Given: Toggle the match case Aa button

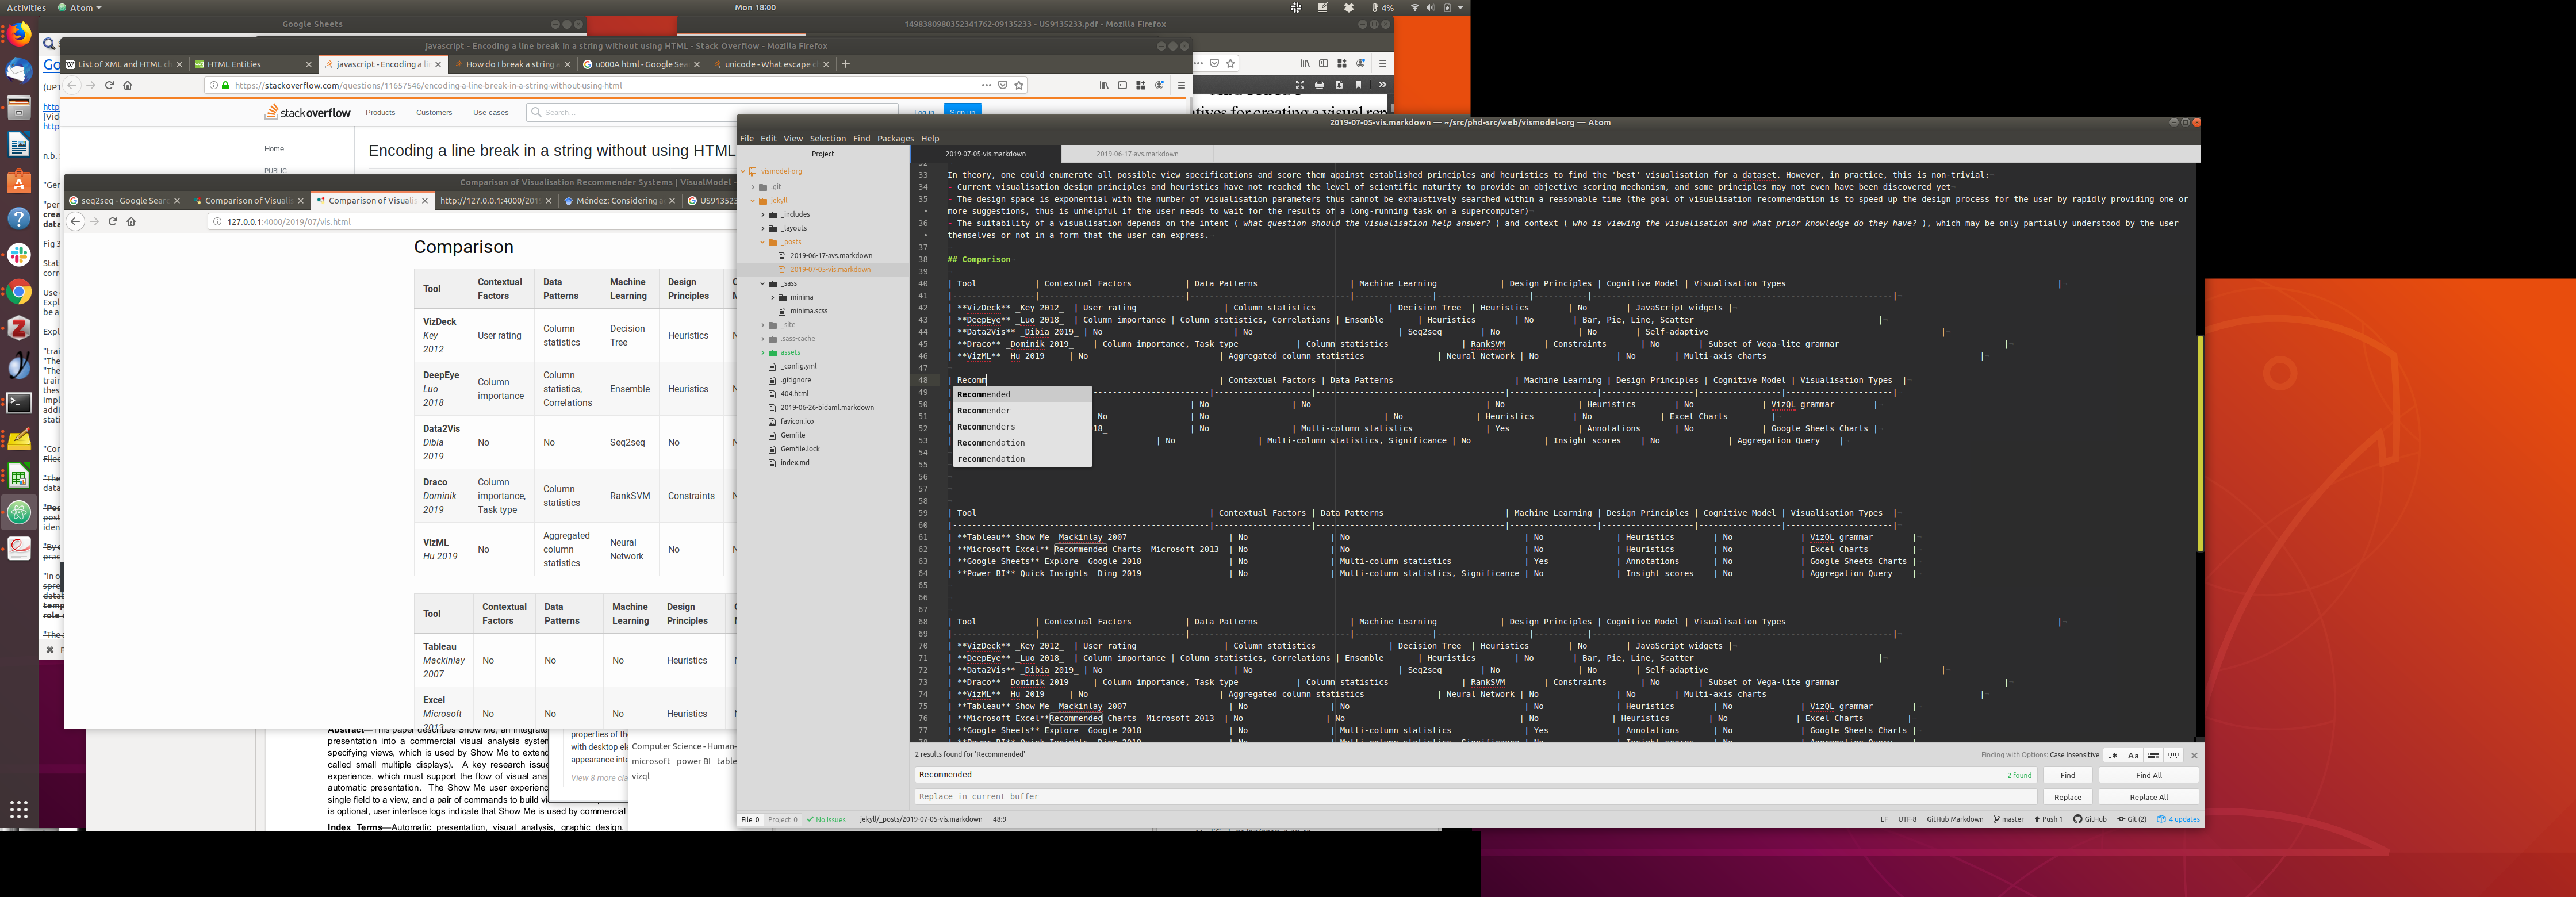Looking at the screenshot, I should [2133, 755].
